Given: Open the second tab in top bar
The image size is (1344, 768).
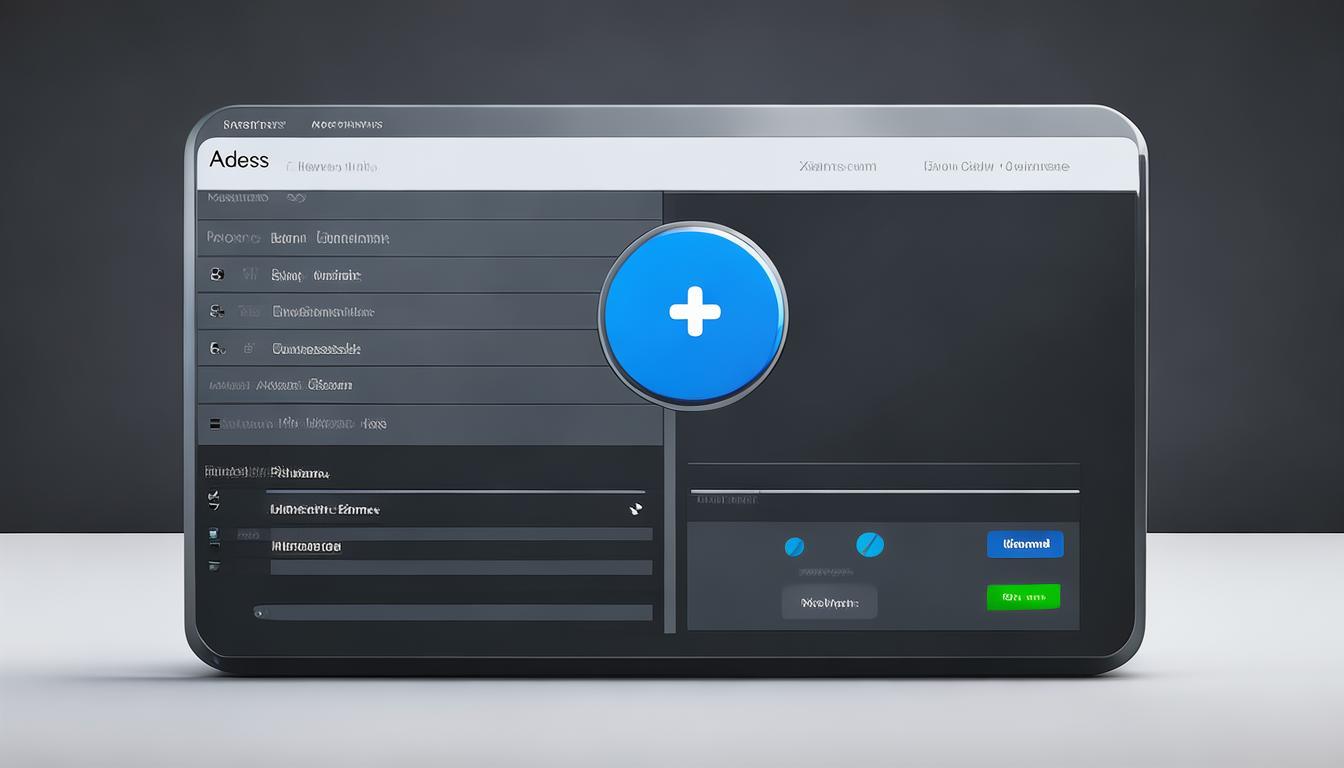Looking at the screenshot, I should 346,125.
